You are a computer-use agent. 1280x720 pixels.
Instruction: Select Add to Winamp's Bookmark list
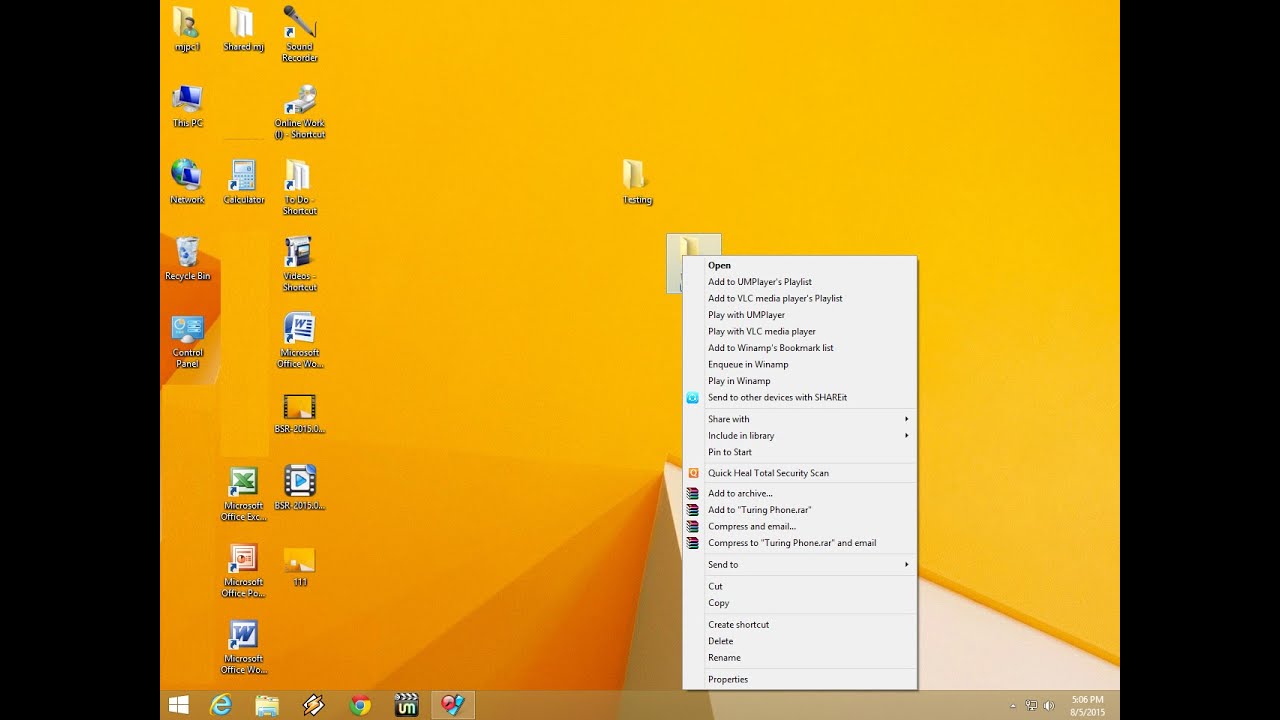[799, 348]
